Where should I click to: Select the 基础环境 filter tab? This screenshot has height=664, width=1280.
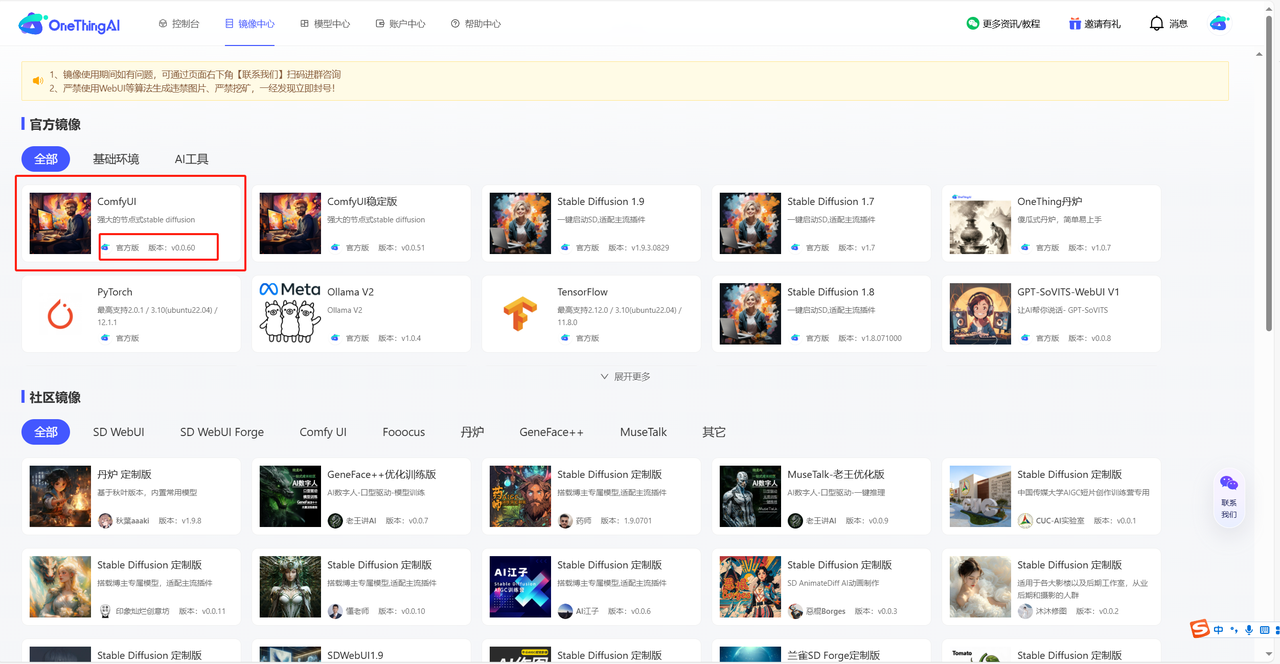click(116, 159)
